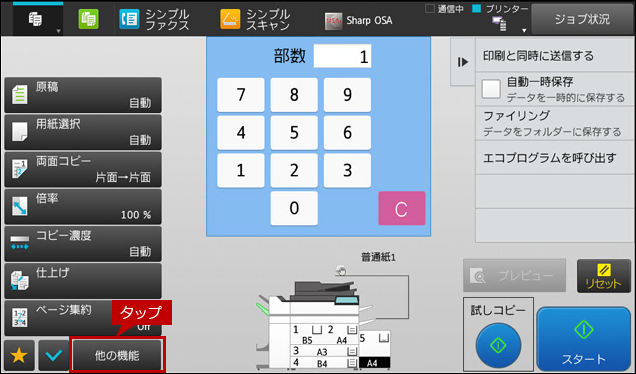
Task: Open ジョブ状況 job status
Action: (582, 19)
